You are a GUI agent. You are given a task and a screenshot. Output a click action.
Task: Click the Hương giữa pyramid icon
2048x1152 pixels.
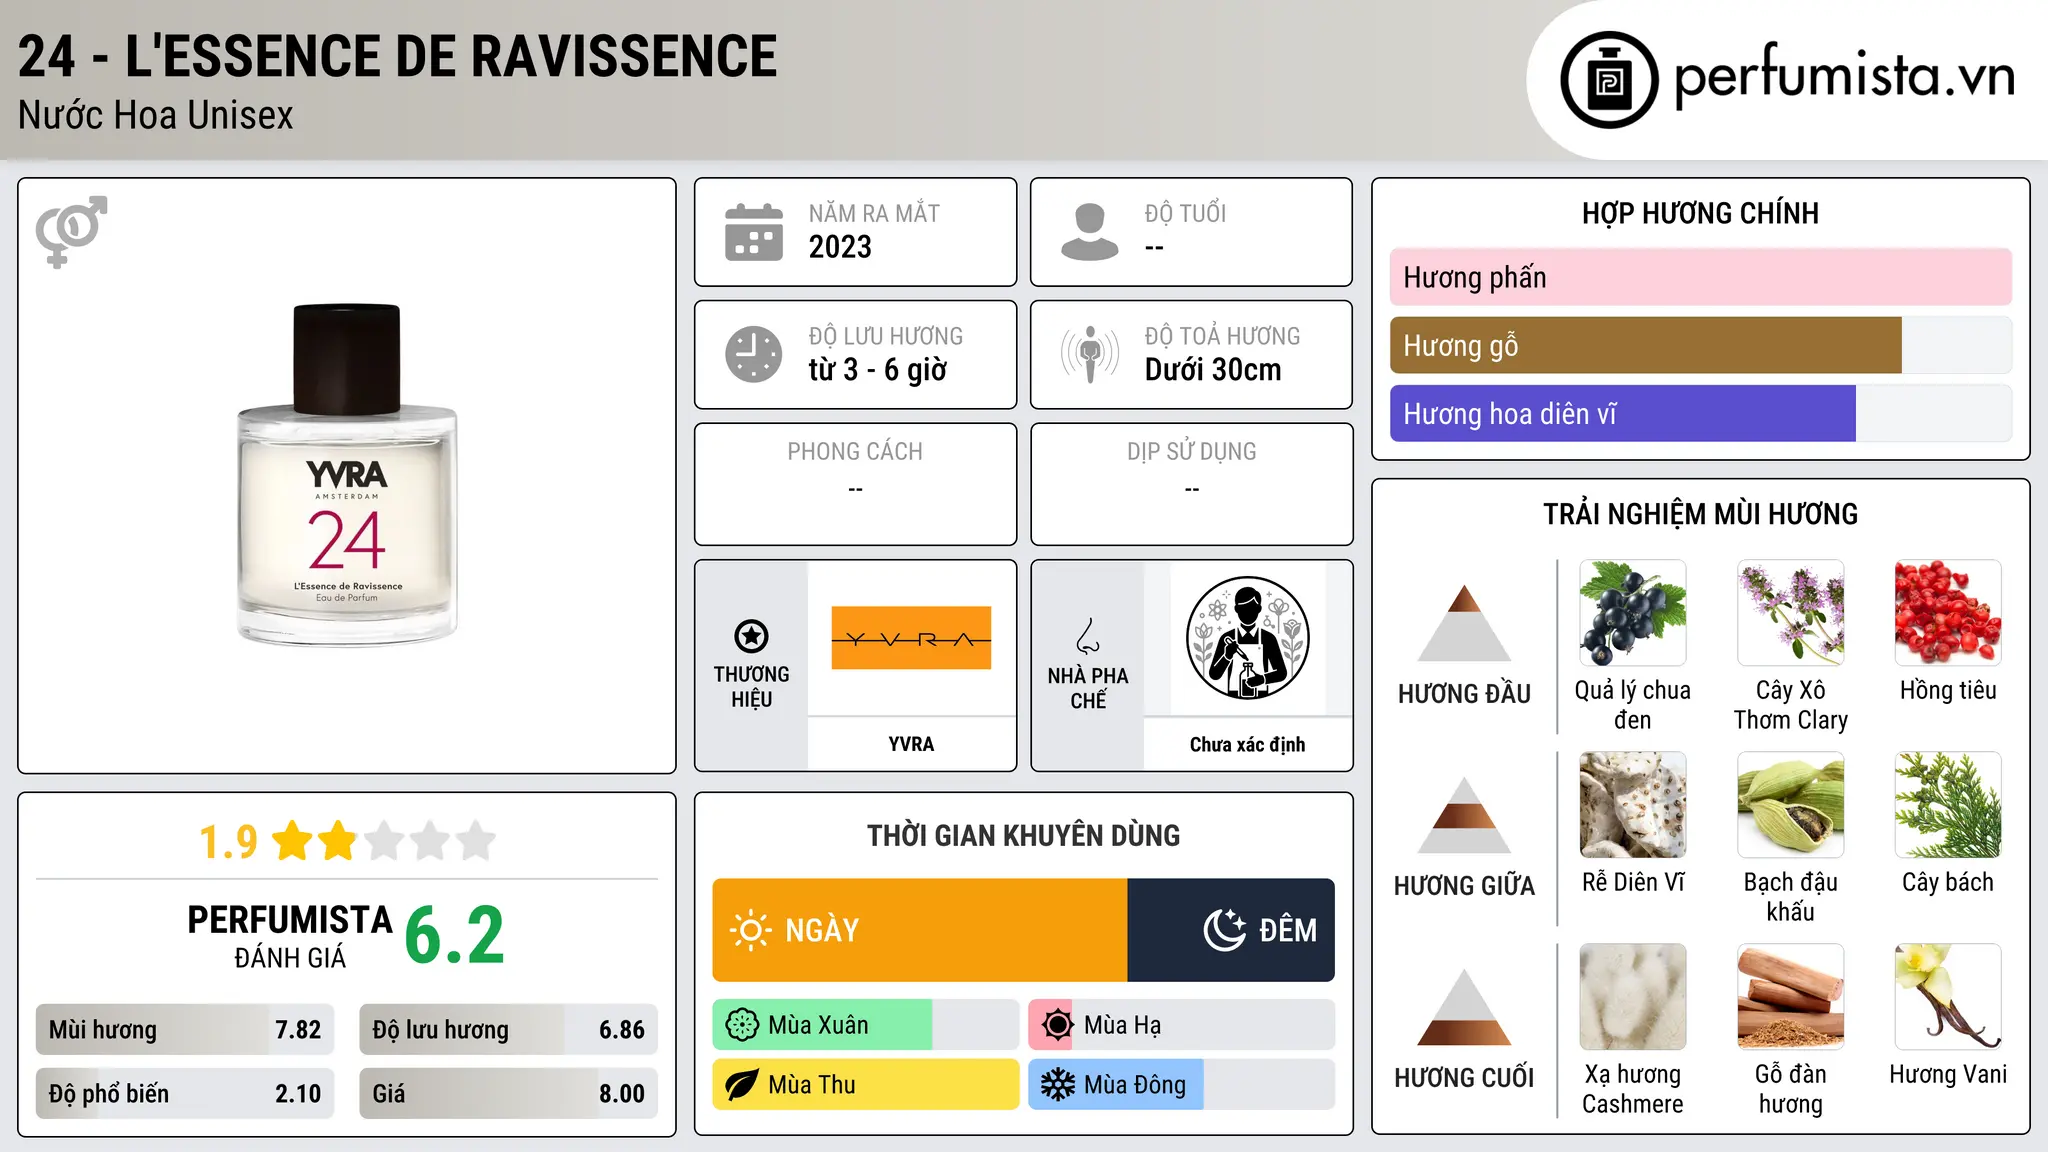[x=1464, y=815]
